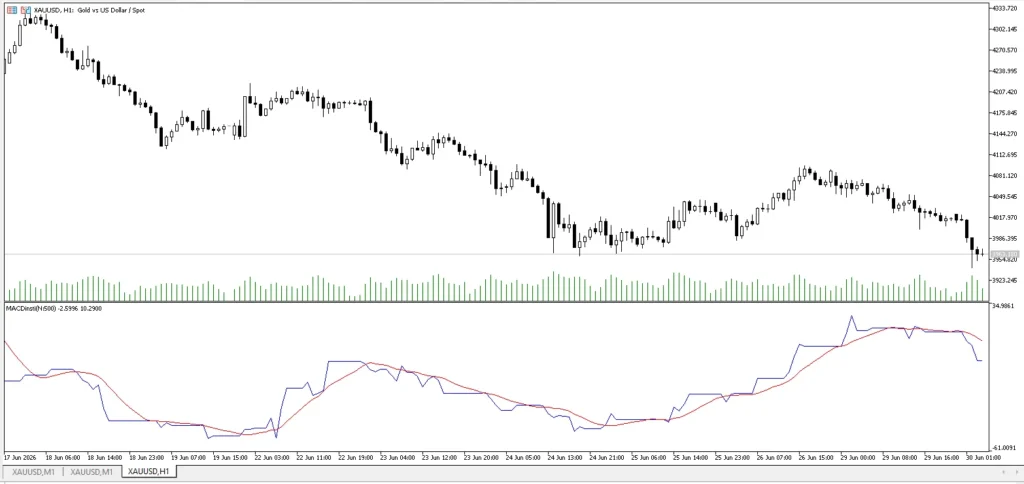Click the '18 Jun 14:00' time label
The width and height of the screenshot is (1024, 484).
coord(103,457)
